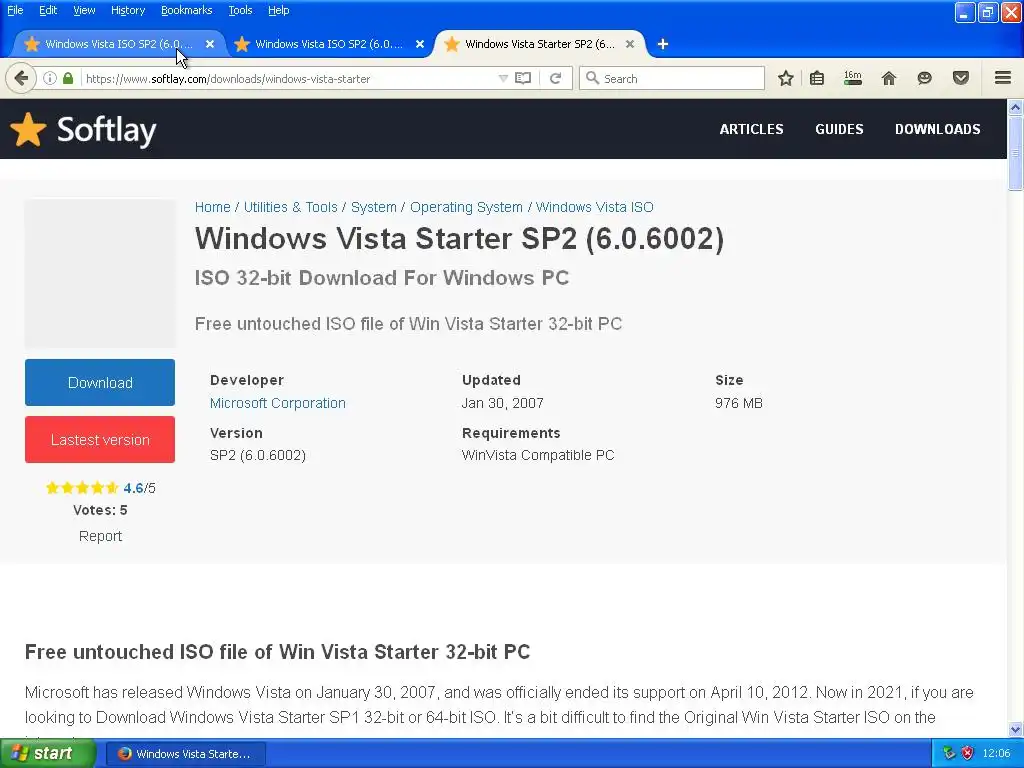The image size is (1024, 768).
Task: Click the green padlock security icon
Action: point(68,78)
